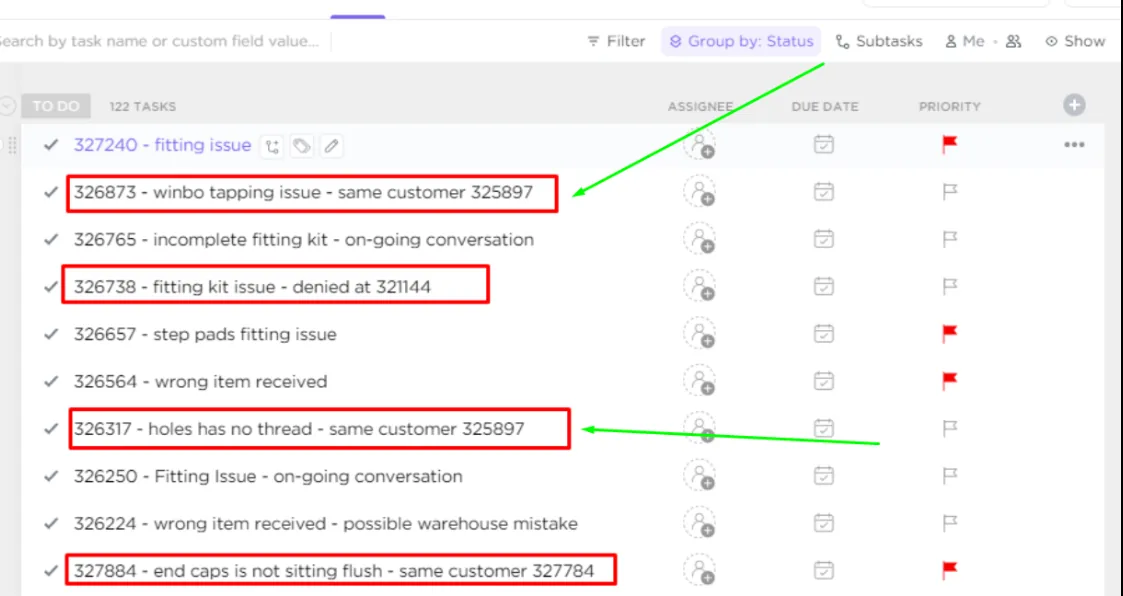This screenshot has width=1123, height=596.
Task: Open task 326224 possible warehouse mistake
Action: 325,524
